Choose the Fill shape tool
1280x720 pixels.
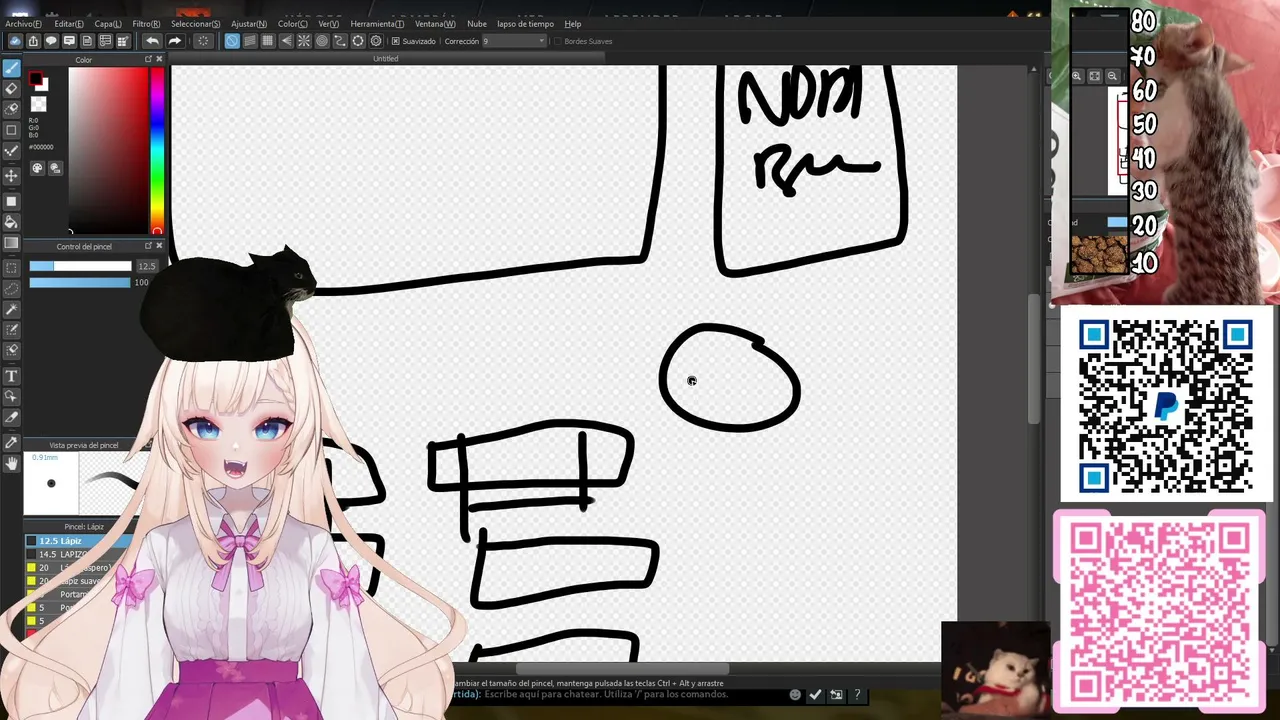click(x=12, y=201)
